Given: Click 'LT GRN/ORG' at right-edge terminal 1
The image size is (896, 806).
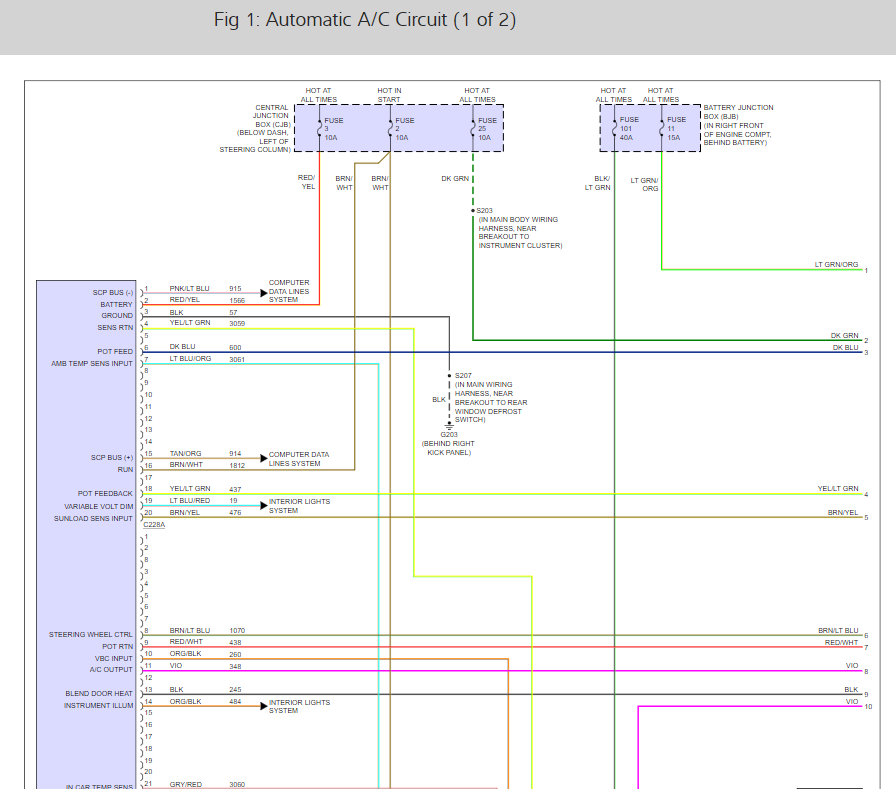Looking at the screenshot, I should pos(836,265).
